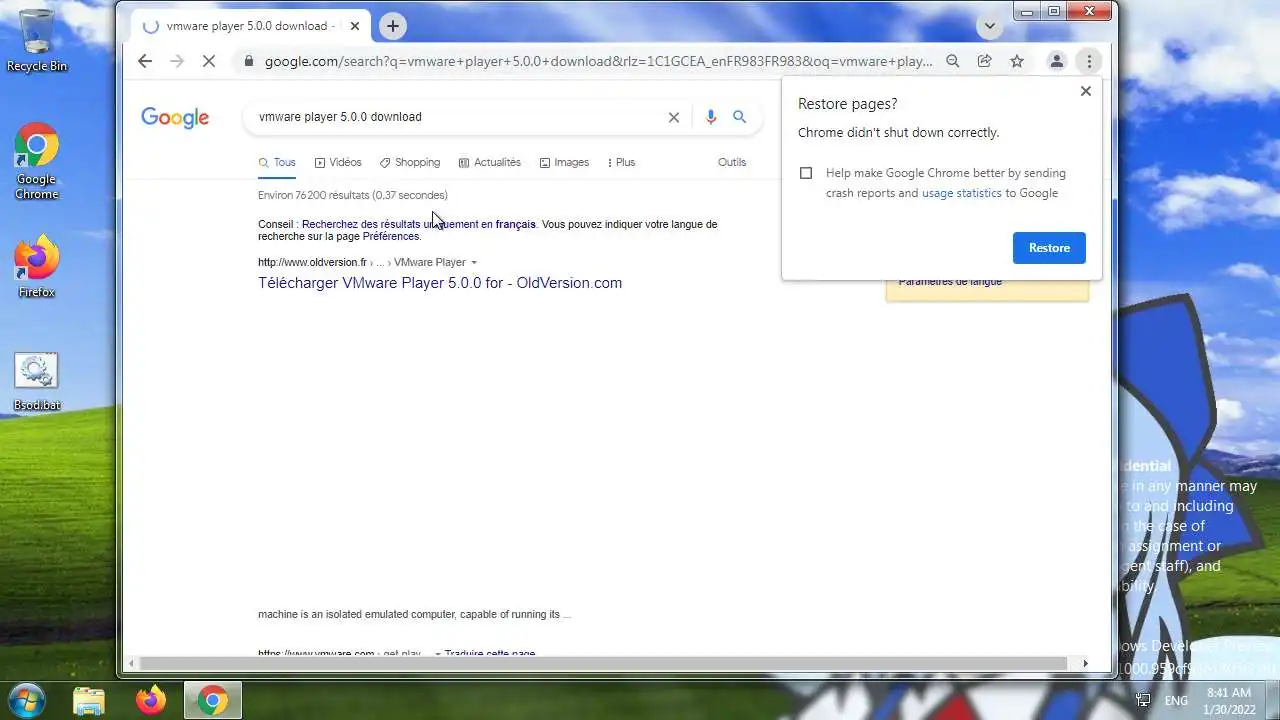Open site info via the padlock icon

(249, 61)
